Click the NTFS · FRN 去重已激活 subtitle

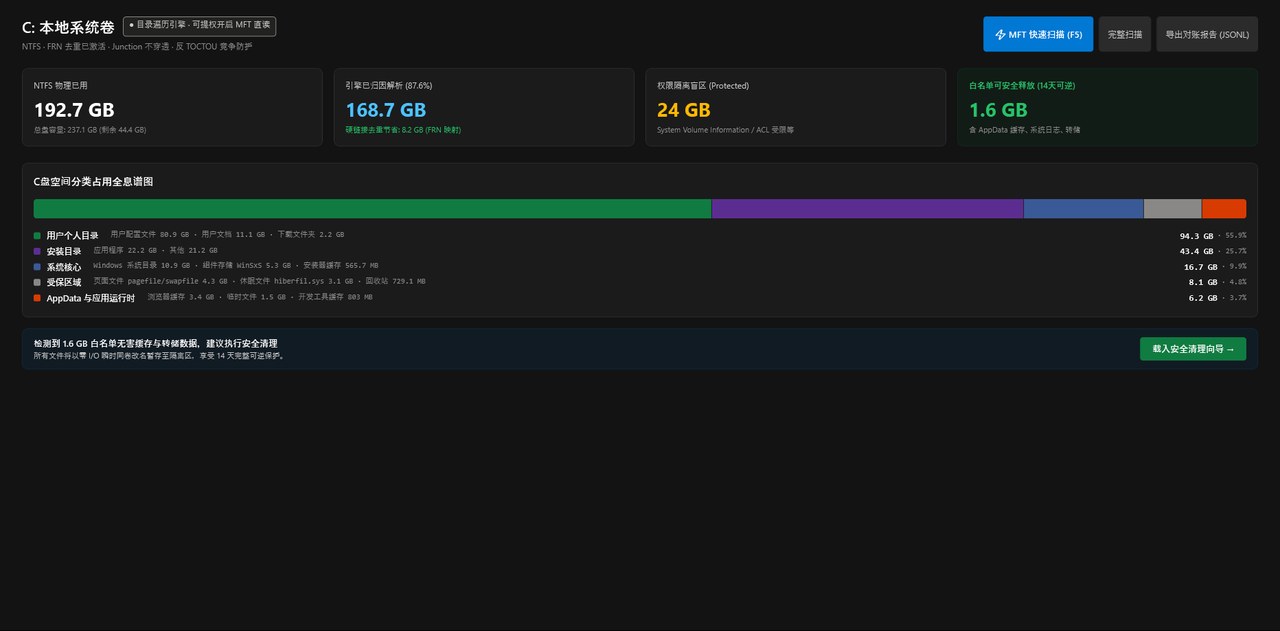[x=137, y=47]
